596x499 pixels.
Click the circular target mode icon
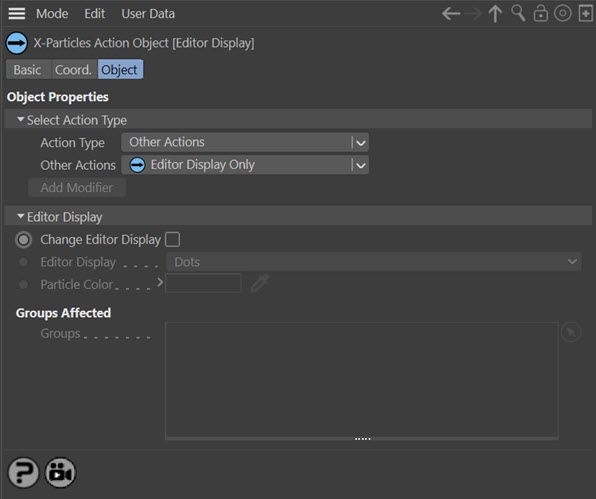(563, 14)
